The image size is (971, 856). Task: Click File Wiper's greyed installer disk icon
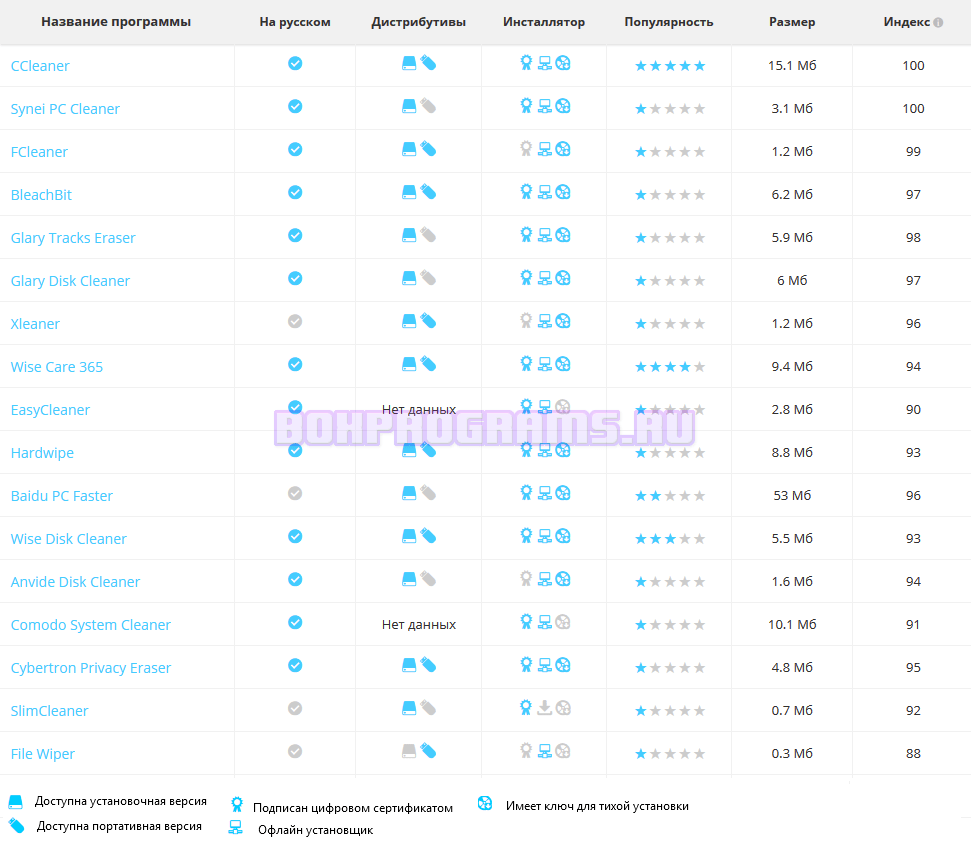(x=409, y=751)
